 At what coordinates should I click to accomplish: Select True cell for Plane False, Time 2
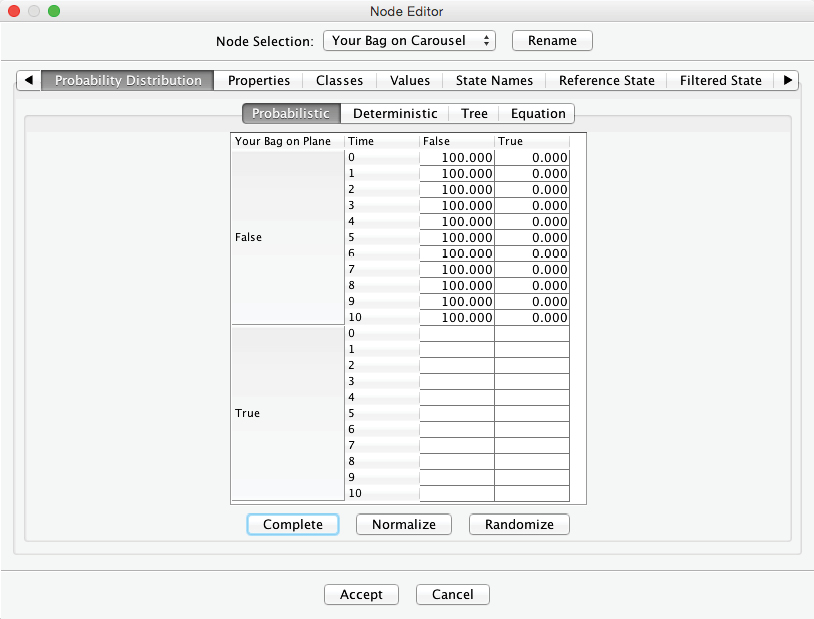point(532,189)
